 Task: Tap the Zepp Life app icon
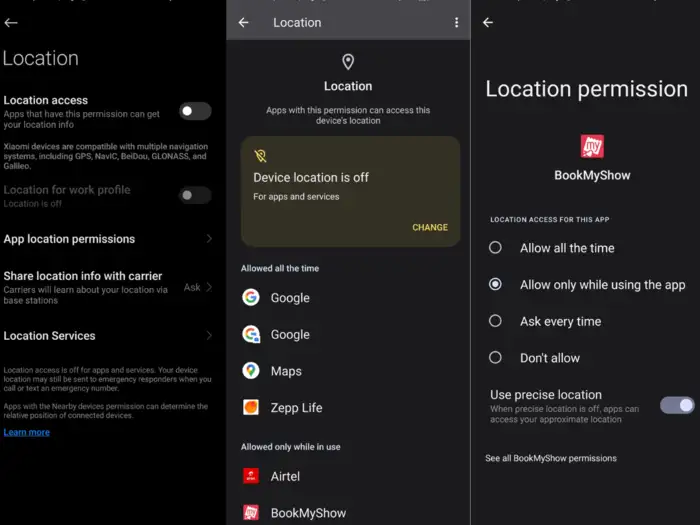click(x=251, y=407)
